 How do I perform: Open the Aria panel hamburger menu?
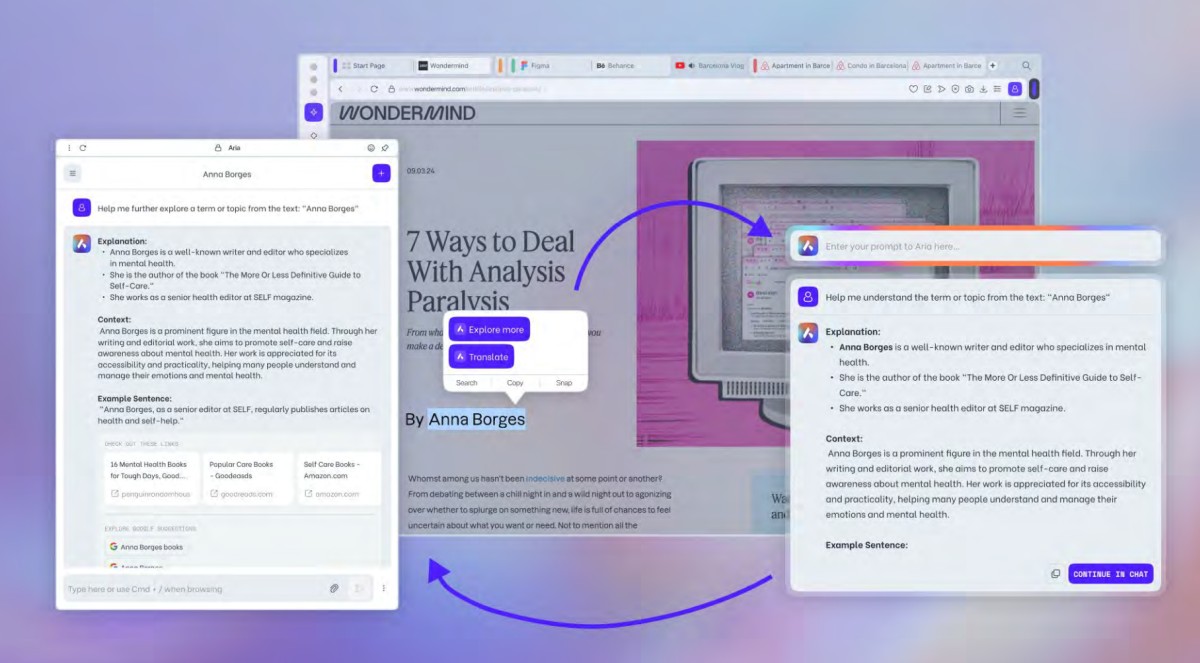coord(72,173)
